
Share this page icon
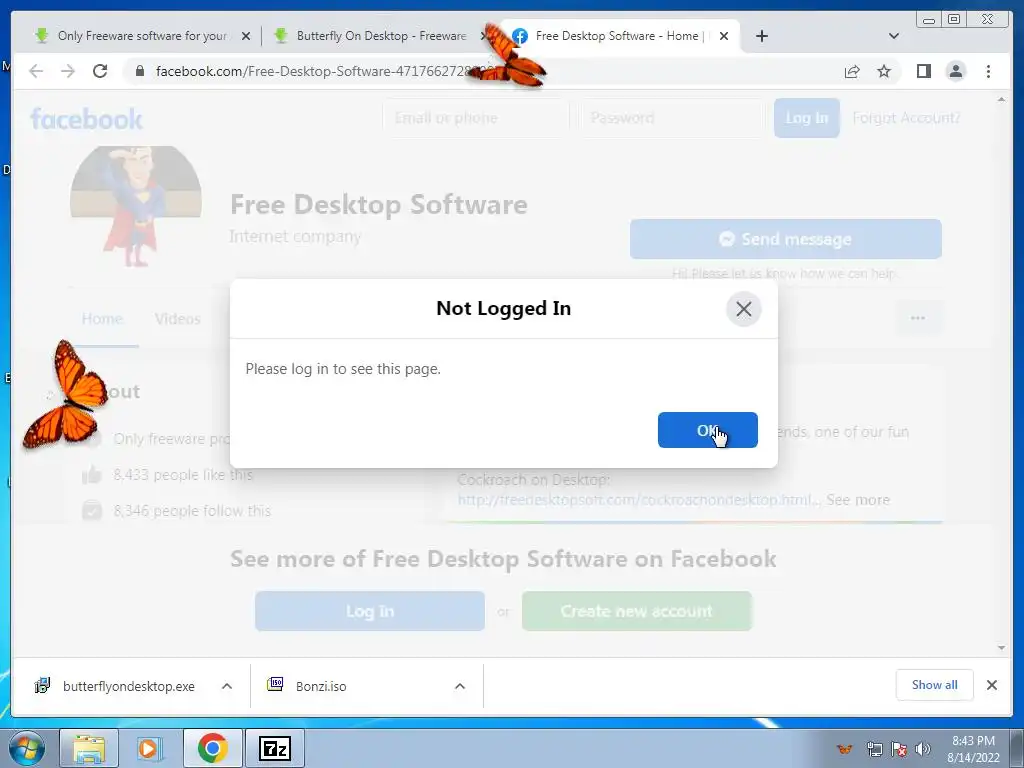pyautogui.click(x=852, y=71)
